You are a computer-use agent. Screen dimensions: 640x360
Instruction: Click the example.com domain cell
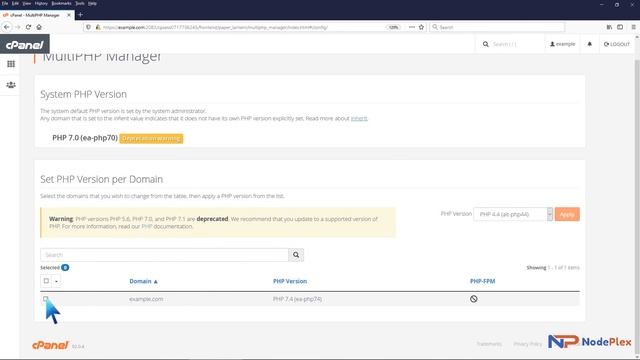[146, 299]
